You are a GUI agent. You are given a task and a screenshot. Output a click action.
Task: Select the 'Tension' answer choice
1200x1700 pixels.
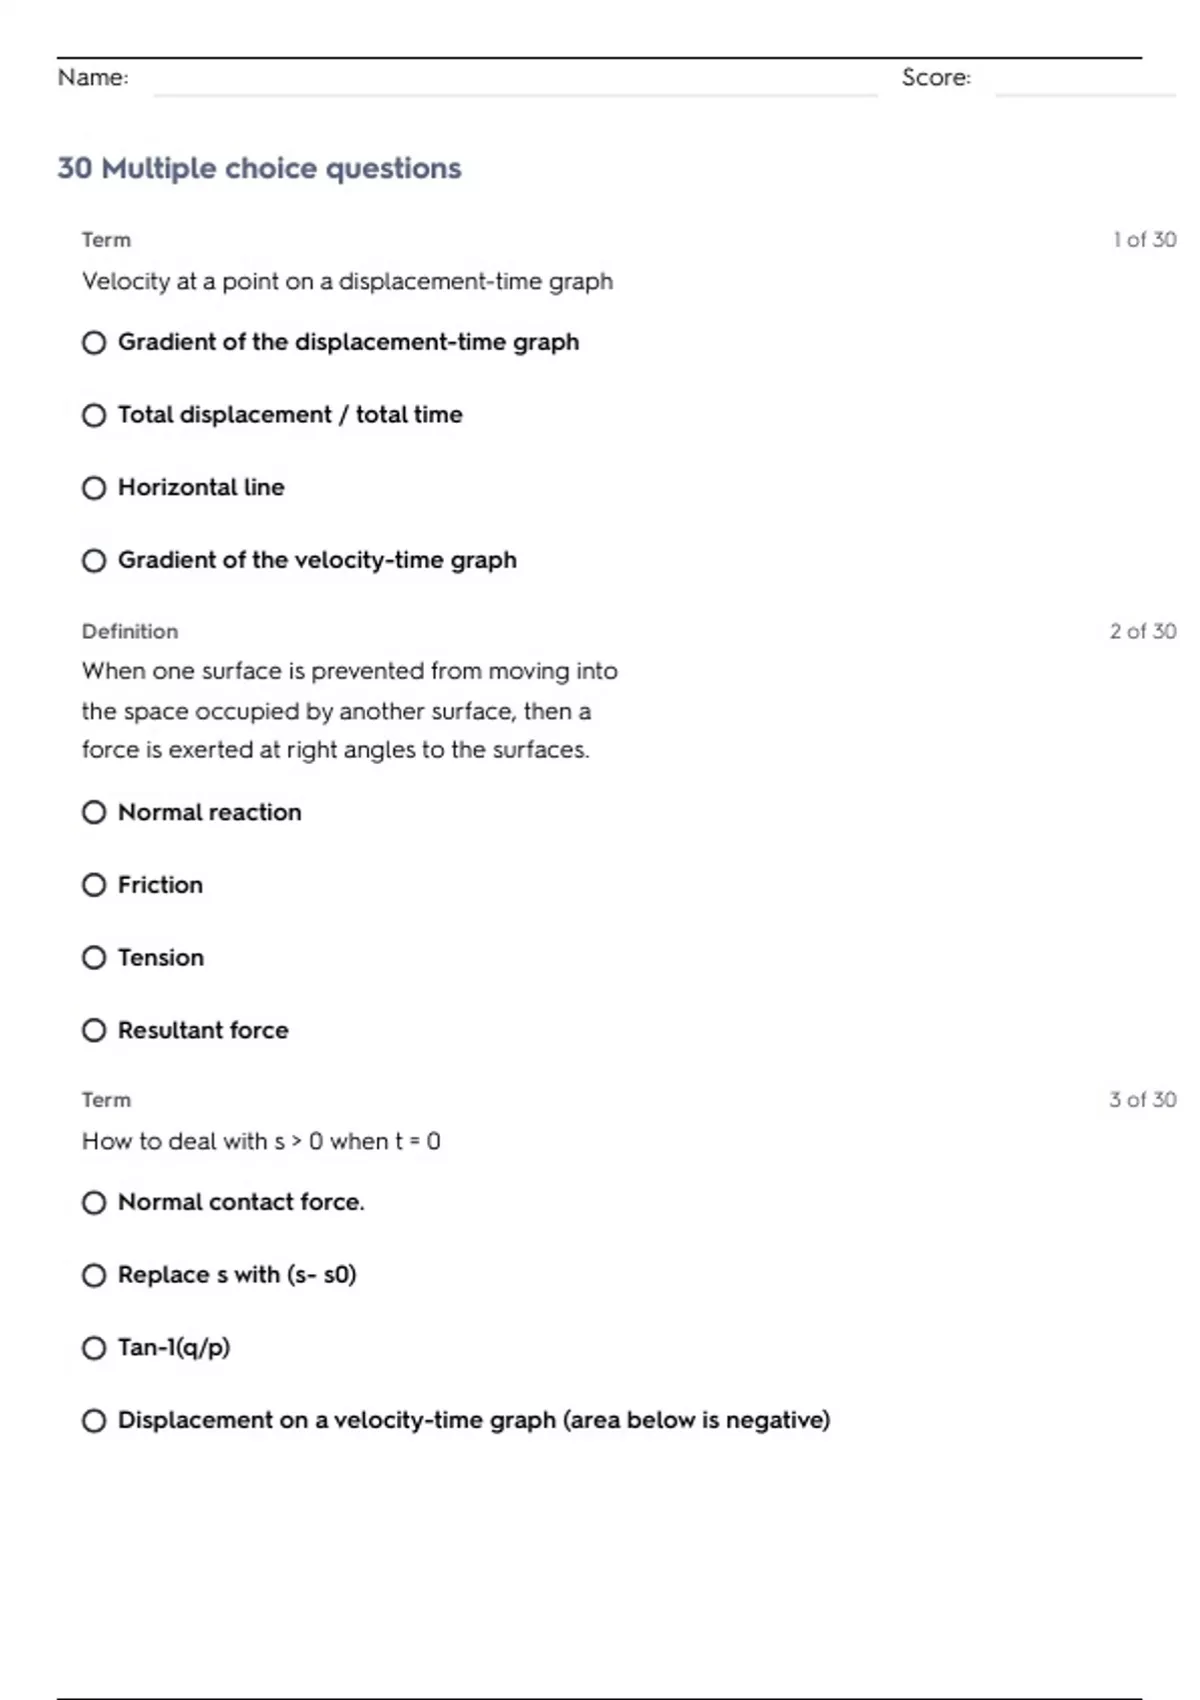[94, 958]
